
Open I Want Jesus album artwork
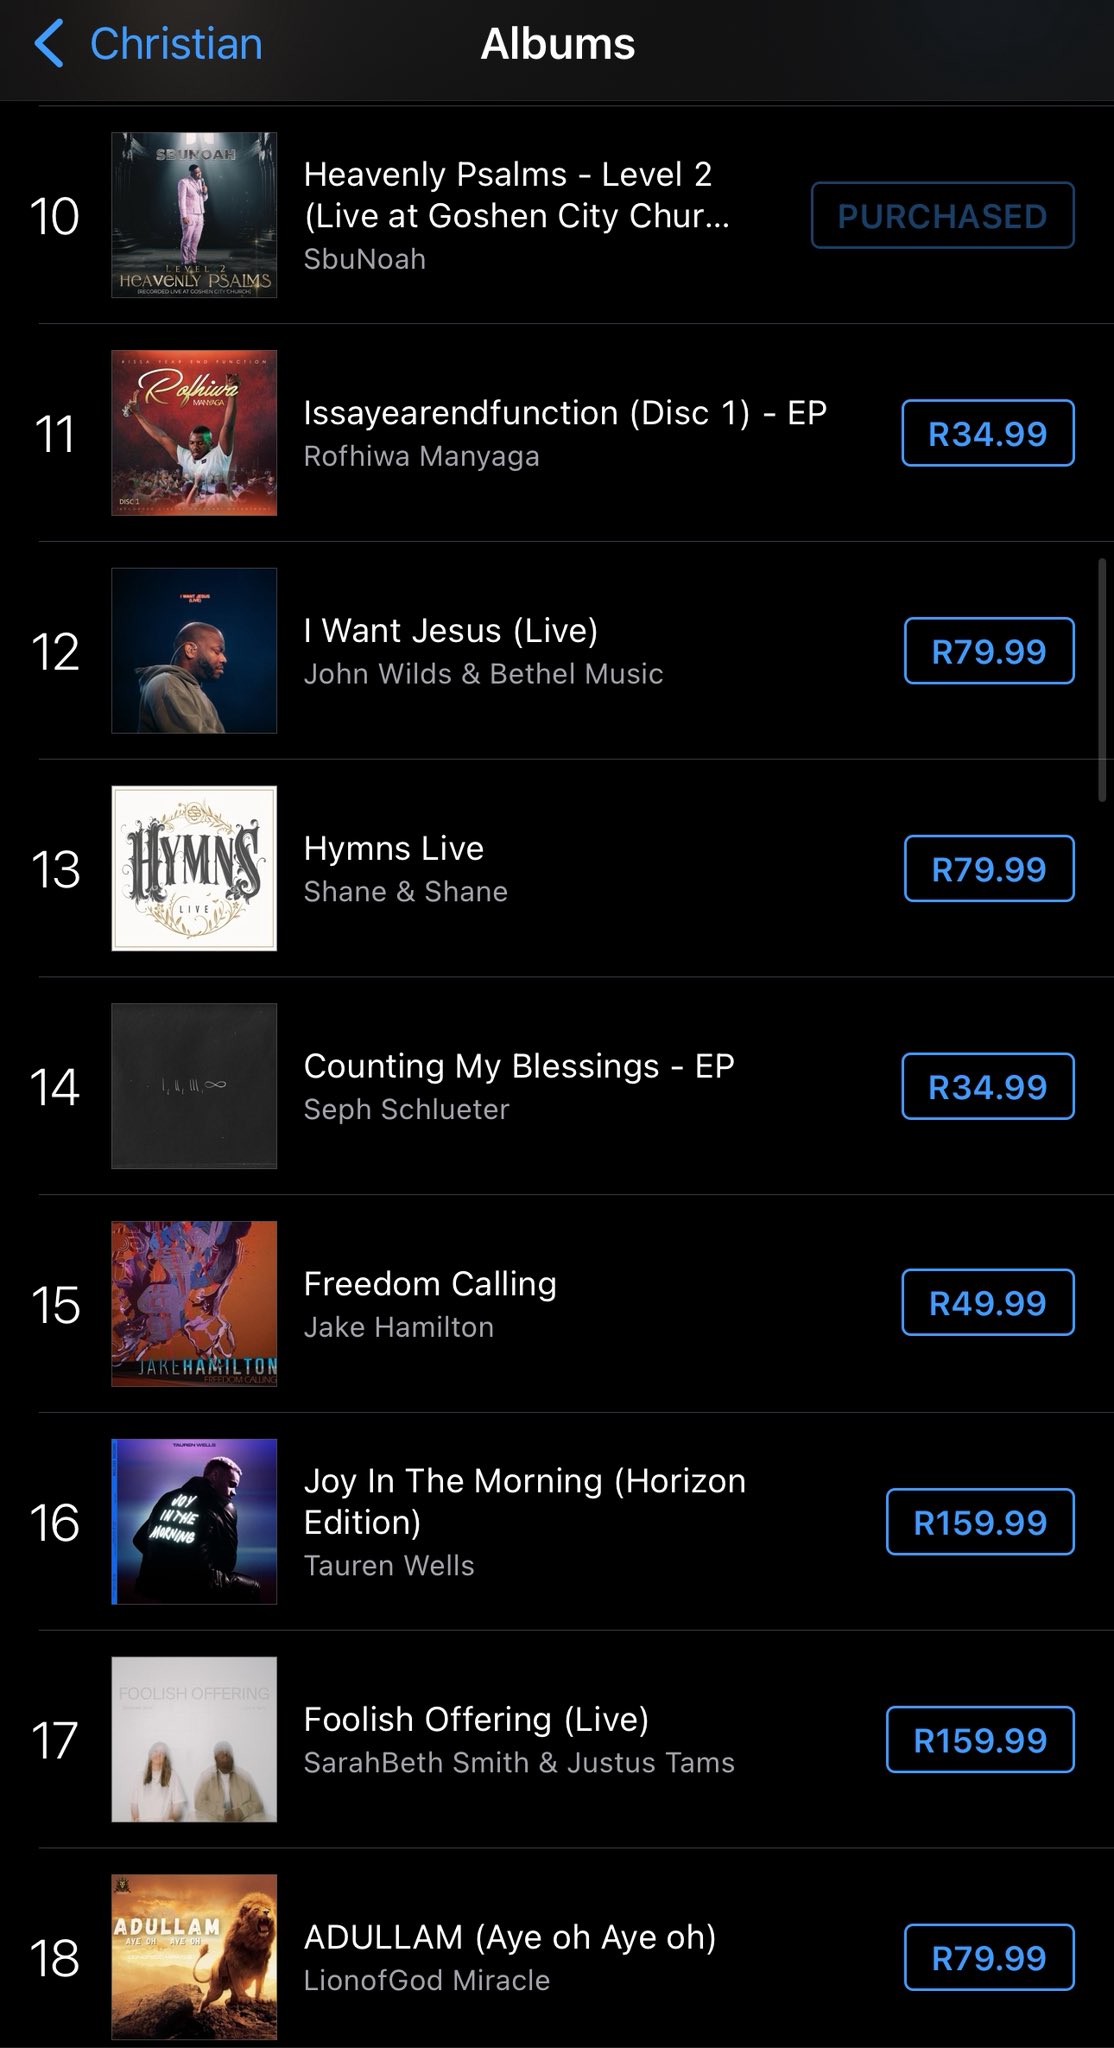point(194,651)
